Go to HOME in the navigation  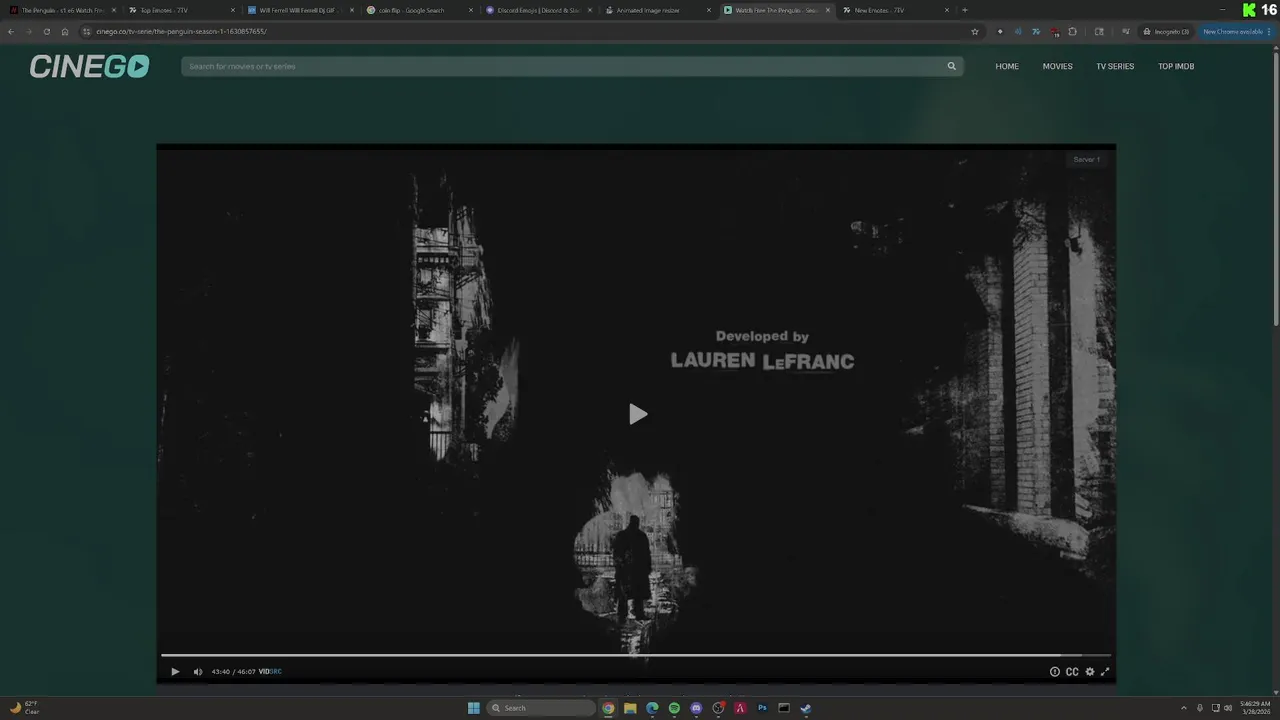pyautogui.click(x=1007, y=66)
